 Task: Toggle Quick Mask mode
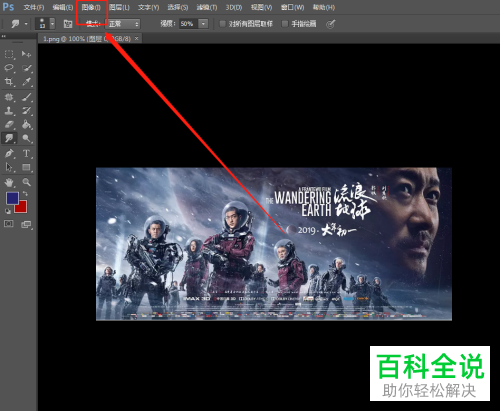(9, 224)
